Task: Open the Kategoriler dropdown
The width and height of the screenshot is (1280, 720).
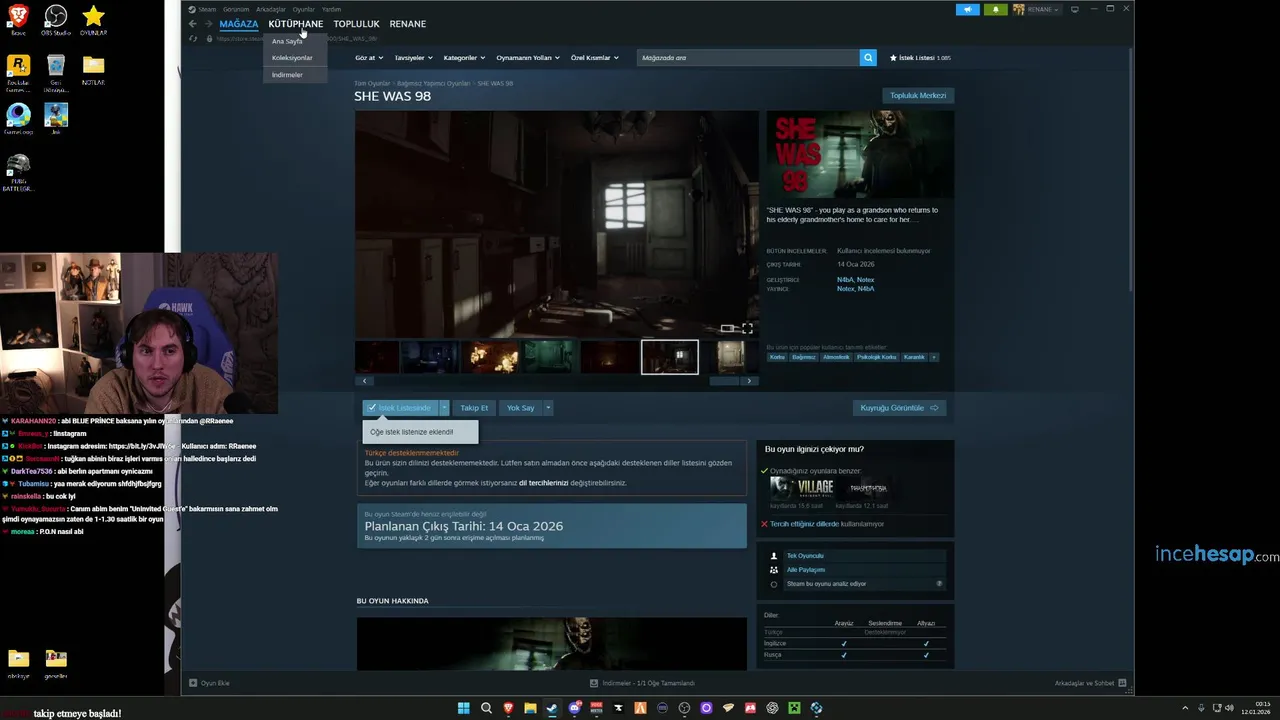Action: click(465, 58)
